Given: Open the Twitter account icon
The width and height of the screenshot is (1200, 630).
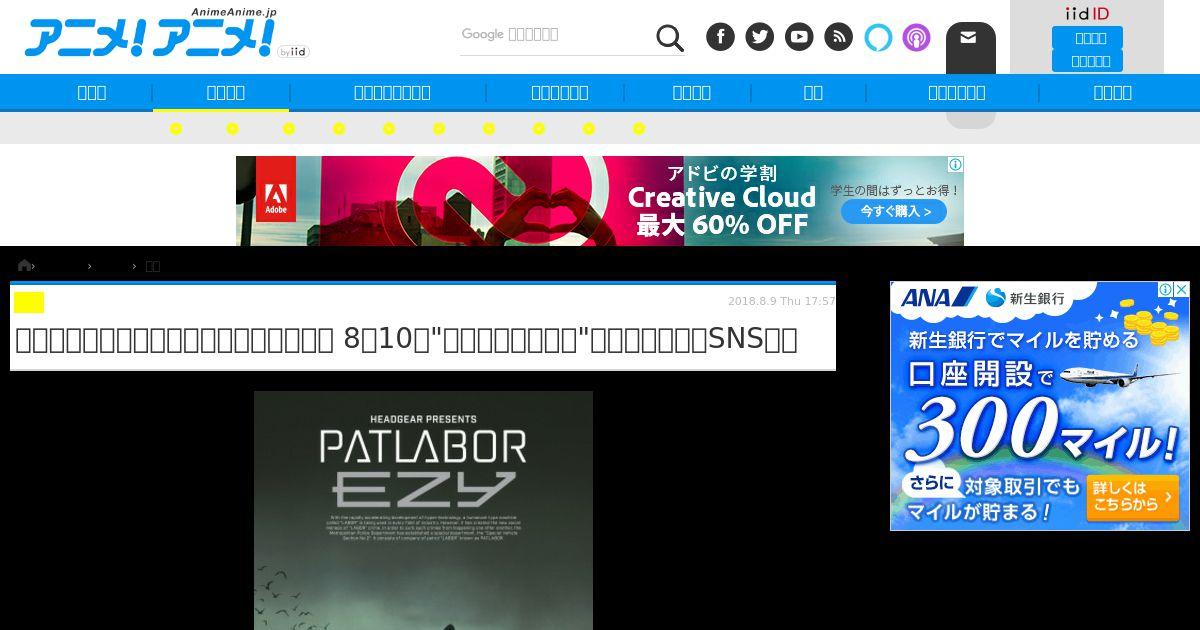Looking at the screenshot, I should tap(759, 37).
